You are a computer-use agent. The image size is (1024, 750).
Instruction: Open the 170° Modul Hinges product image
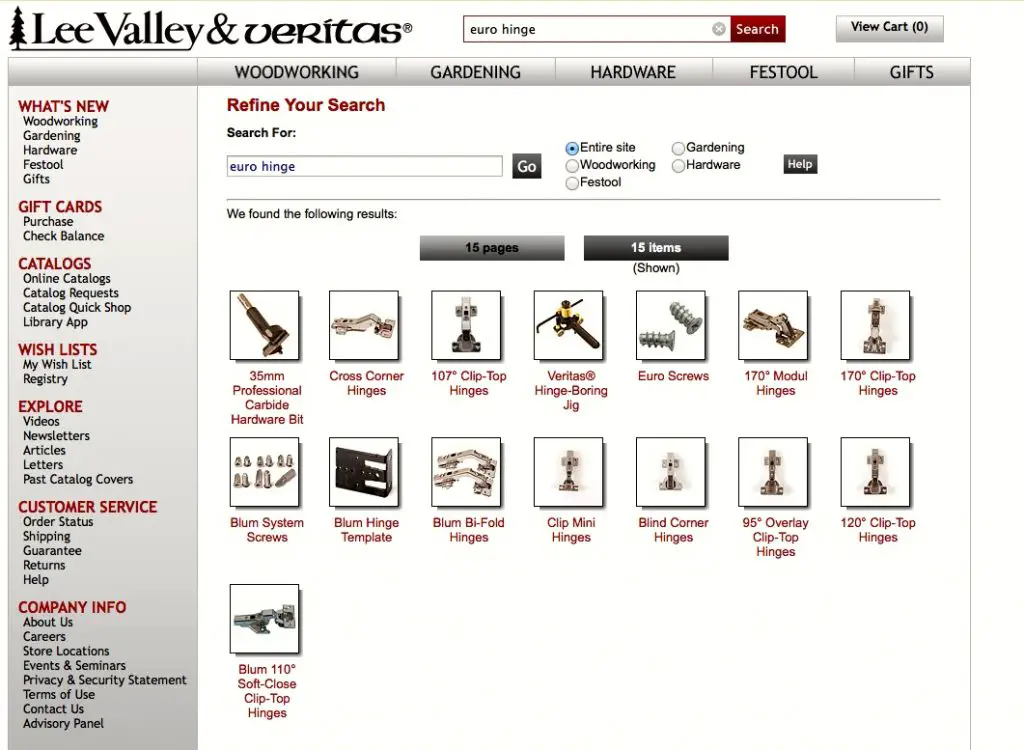773,325
